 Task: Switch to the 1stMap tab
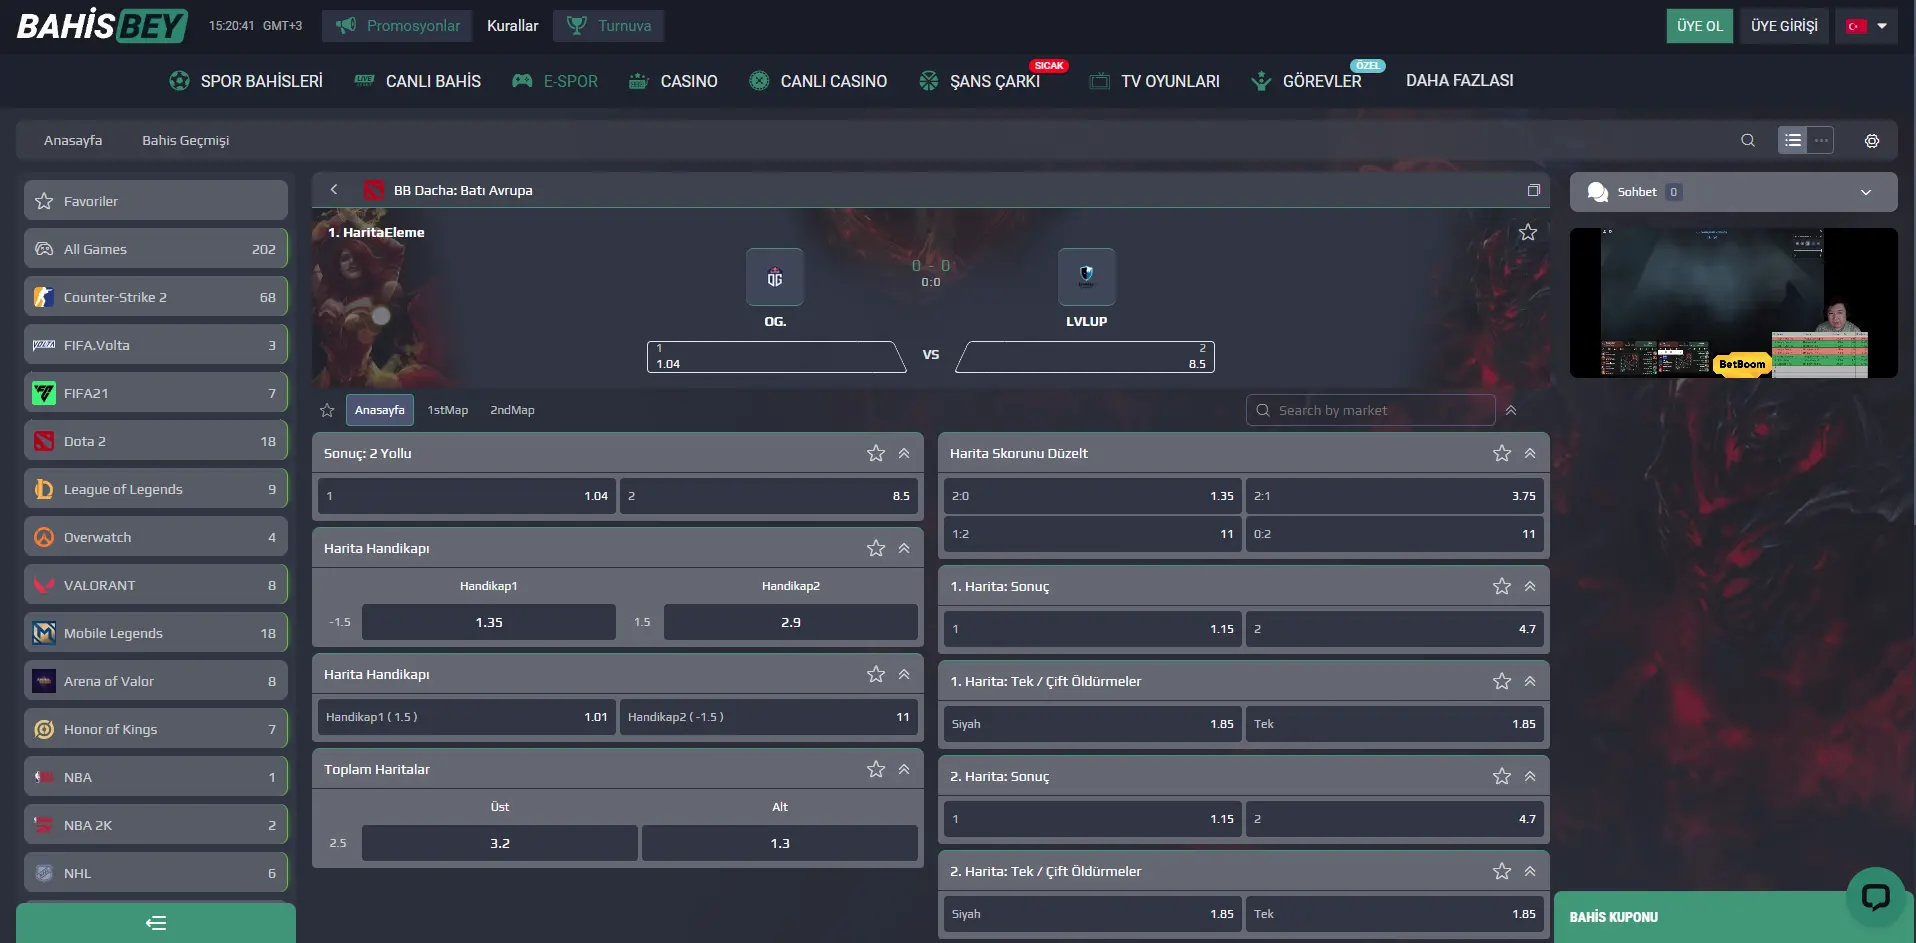(447, 410)
